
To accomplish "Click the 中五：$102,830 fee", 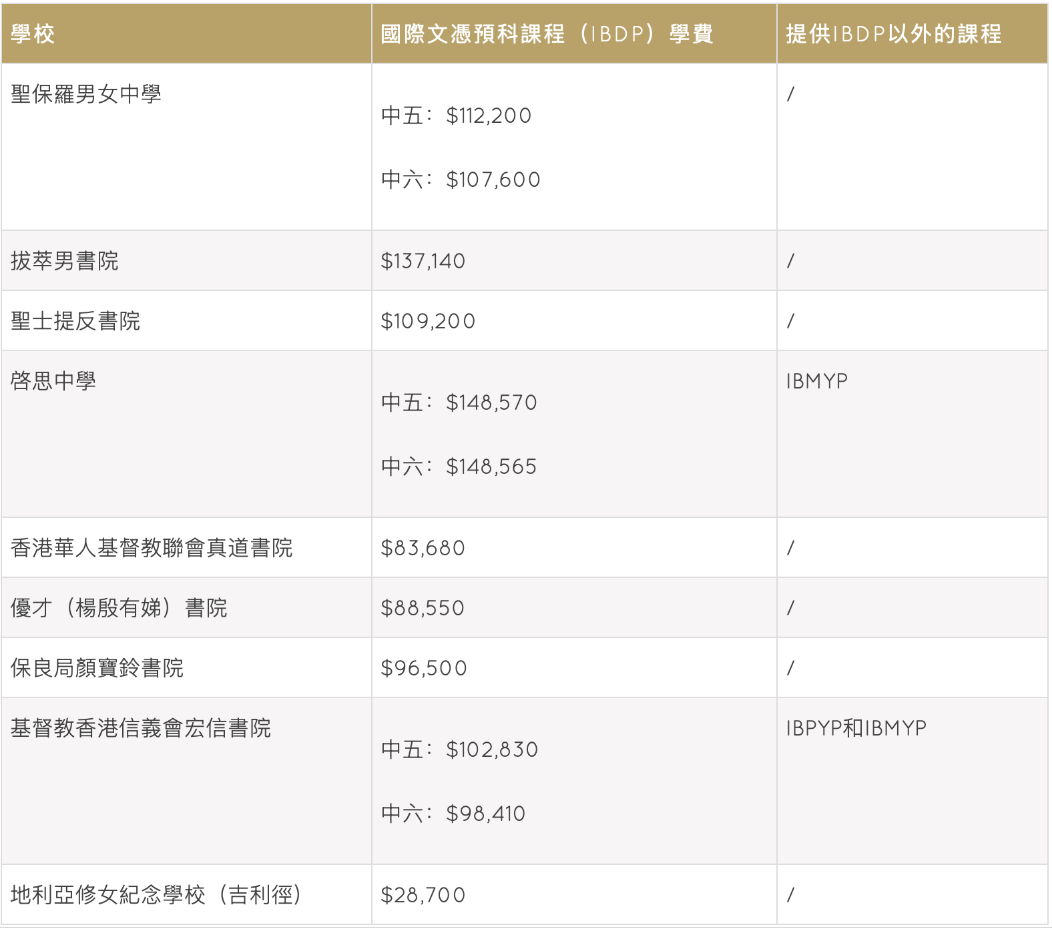I will 460,749.
